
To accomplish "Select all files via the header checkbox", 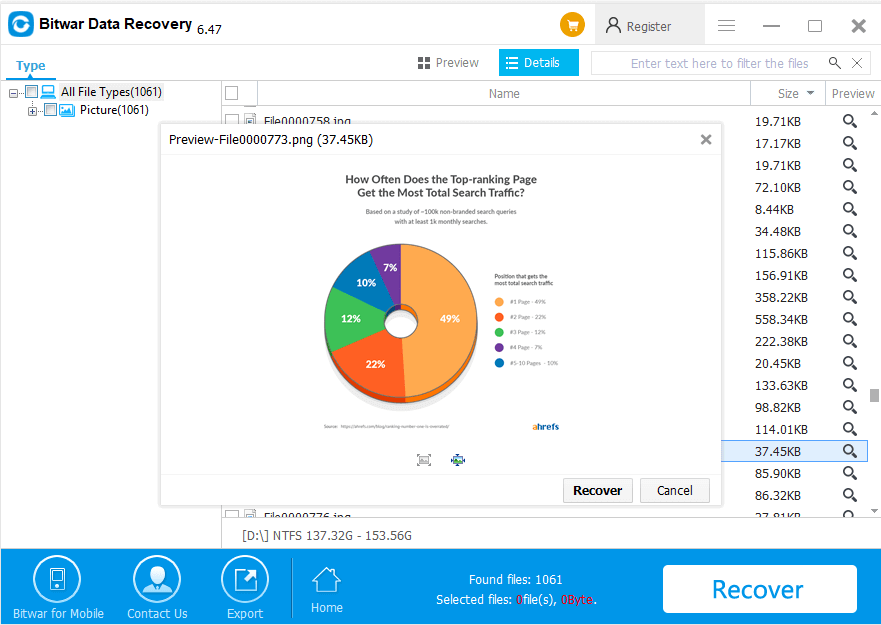I will 232,92.
